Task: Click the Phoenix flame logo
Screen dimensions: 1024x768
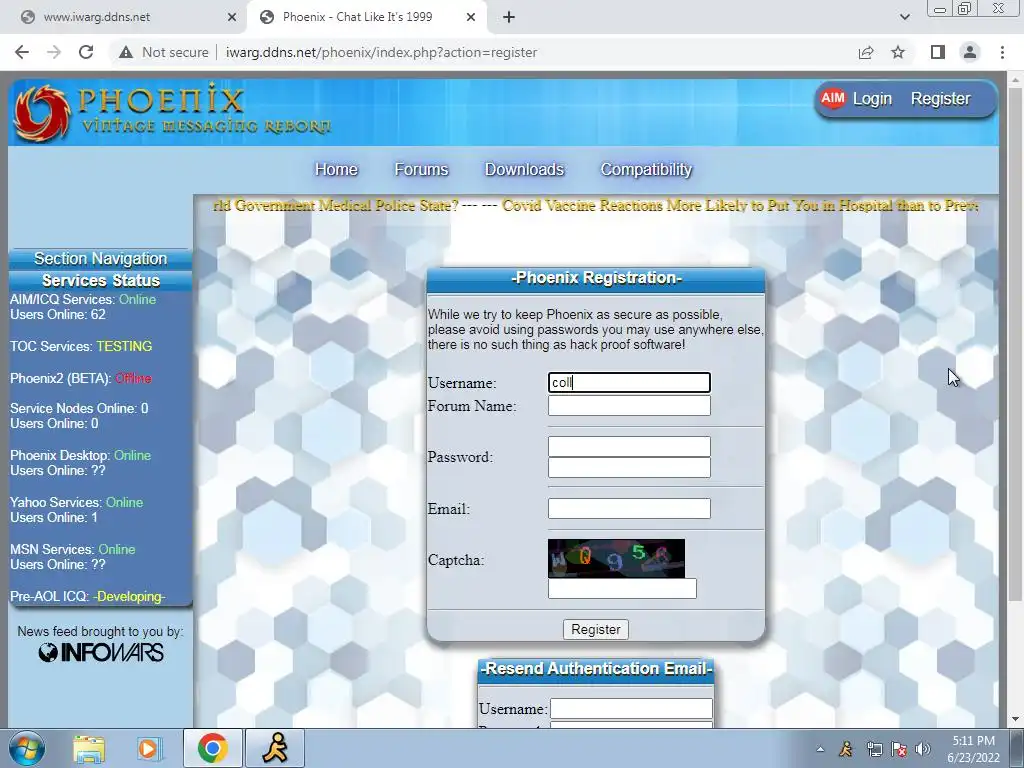Action: [x=42, y=112]
